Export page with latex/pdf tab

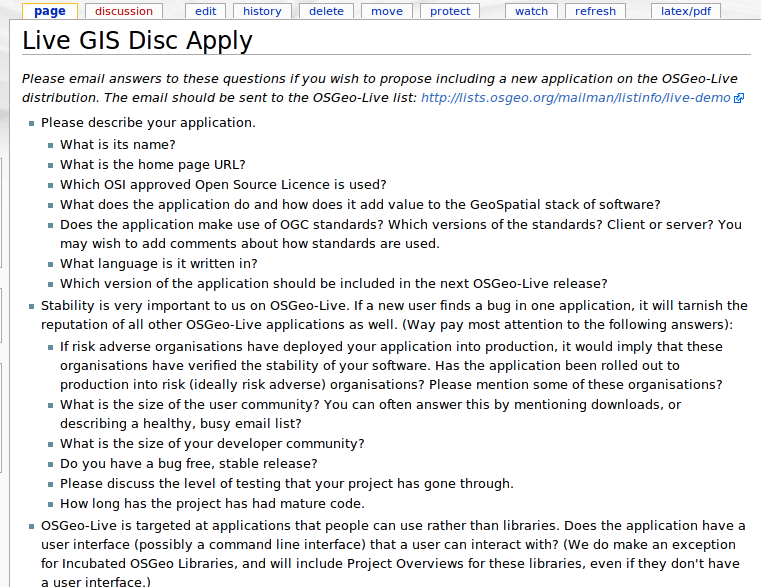point(686,11)
